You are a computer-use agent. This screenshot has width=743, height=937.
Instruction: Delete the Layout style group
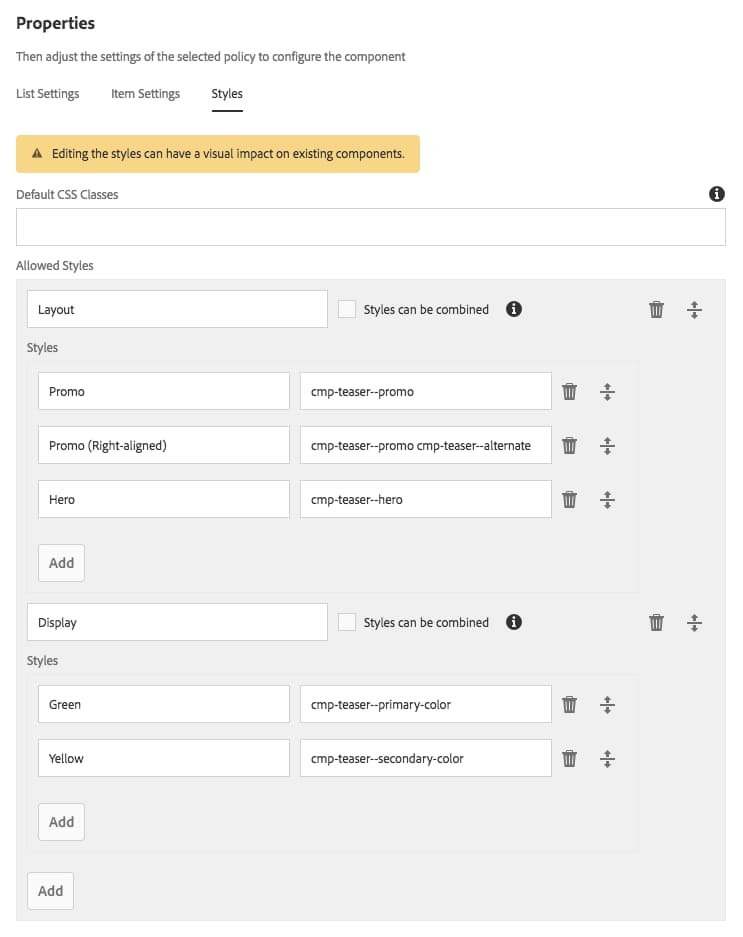click(656, 309)
